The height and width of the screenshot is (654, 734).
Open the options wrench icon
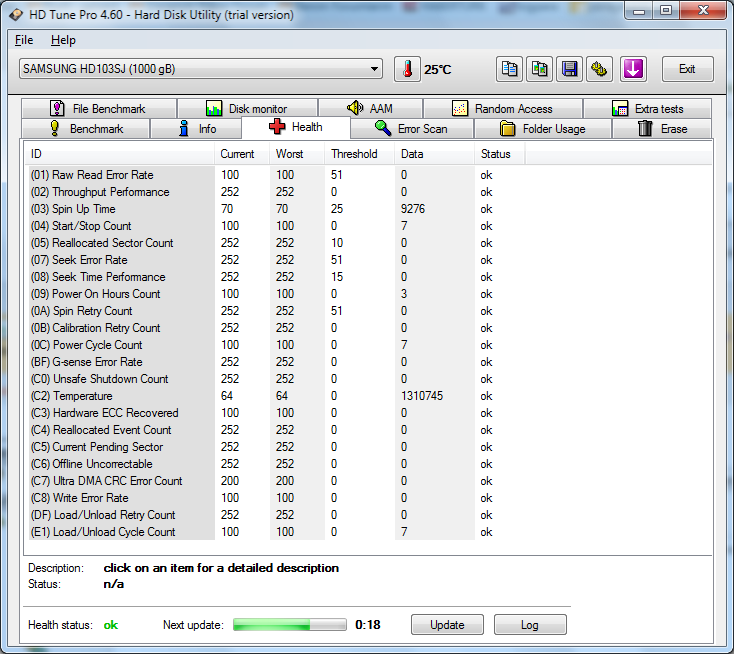click(599, 69)
